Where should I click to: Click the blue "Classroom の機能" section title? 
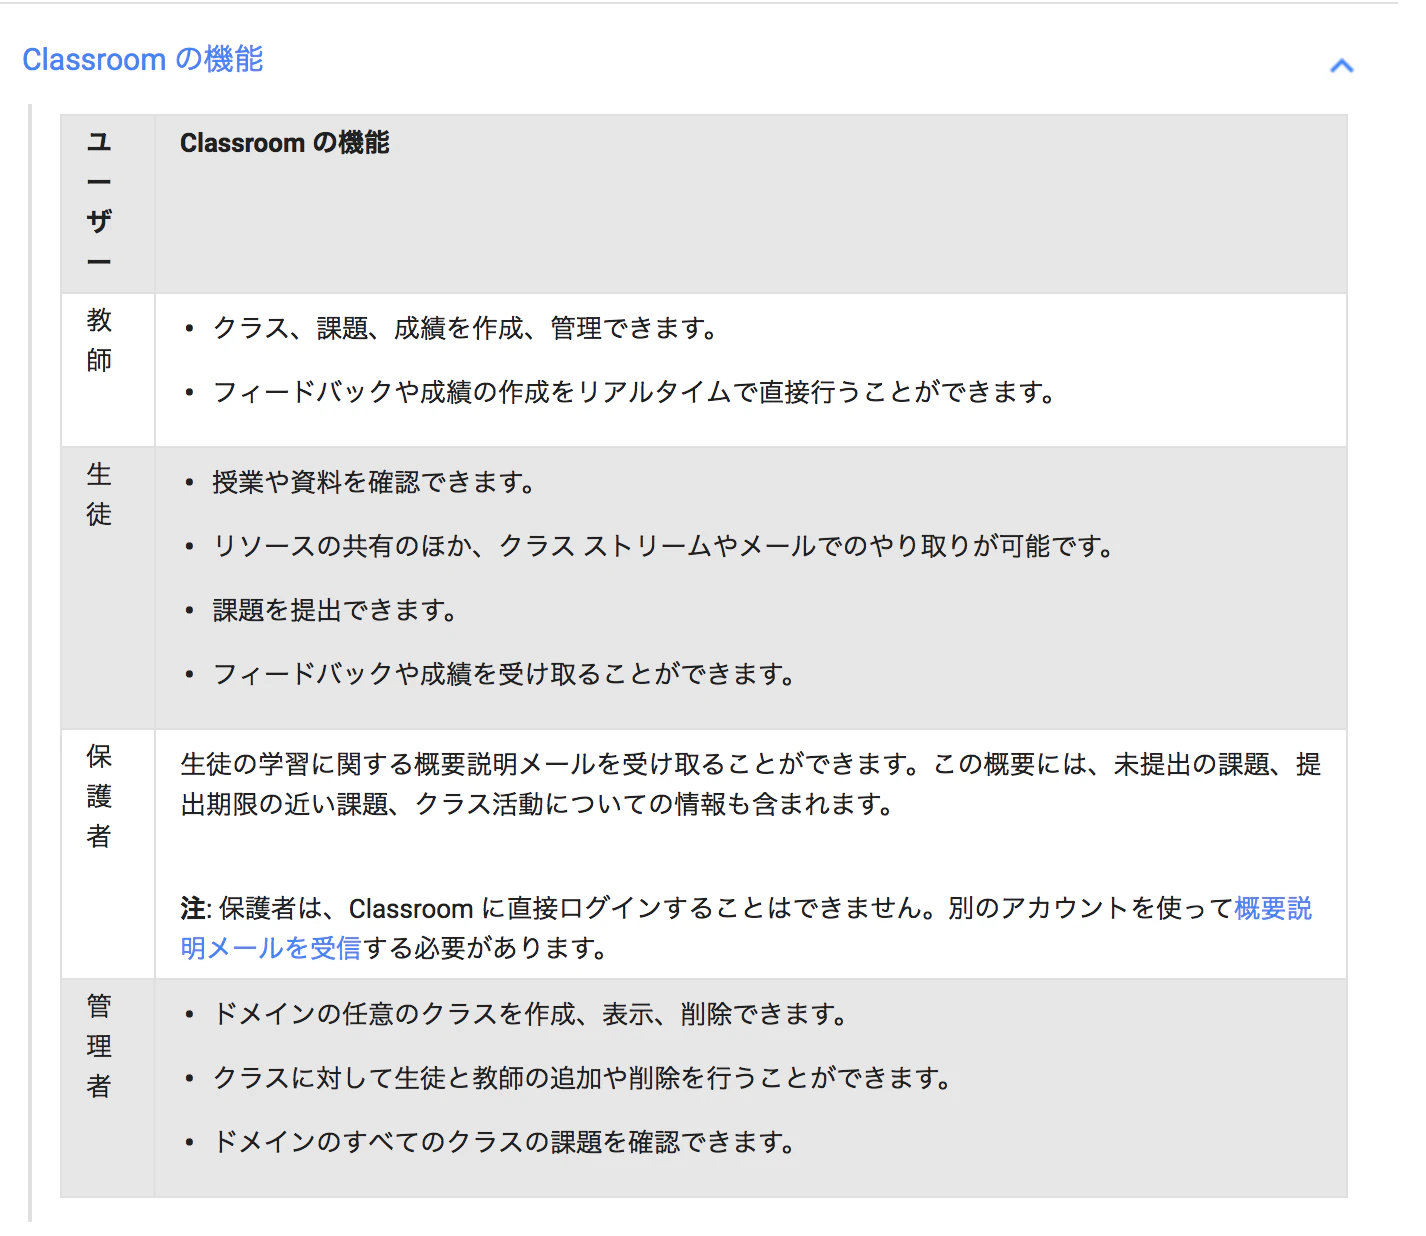click(143, 60)
